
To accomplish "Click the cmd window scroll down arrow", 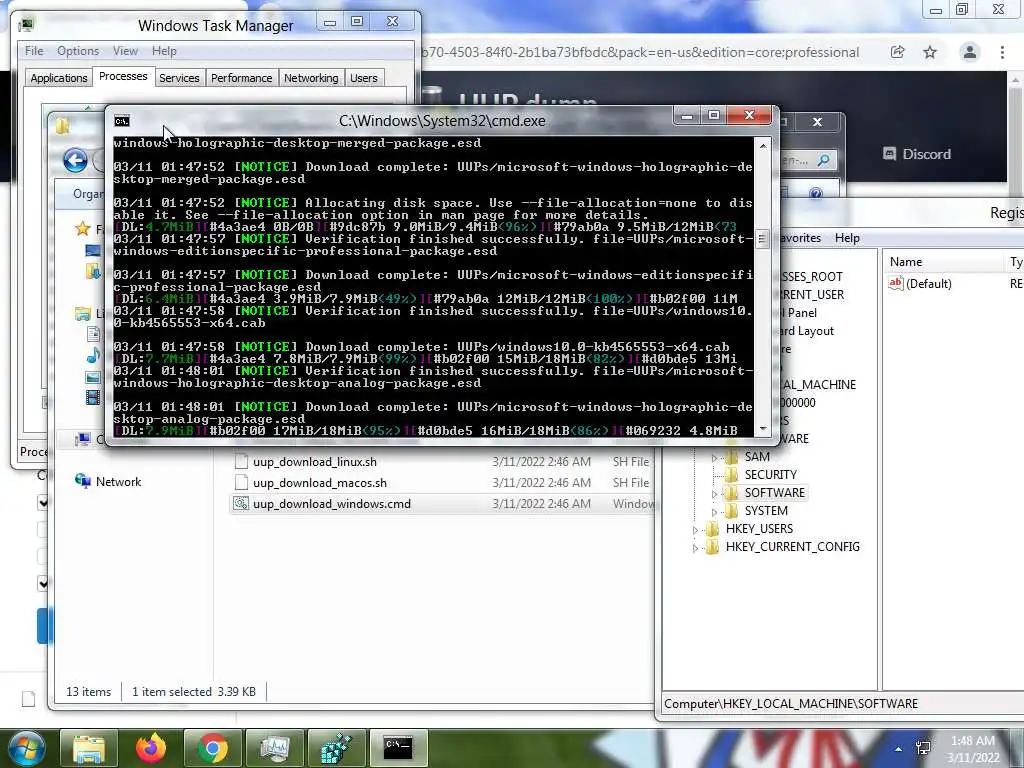I will click(x=762, y=429).
